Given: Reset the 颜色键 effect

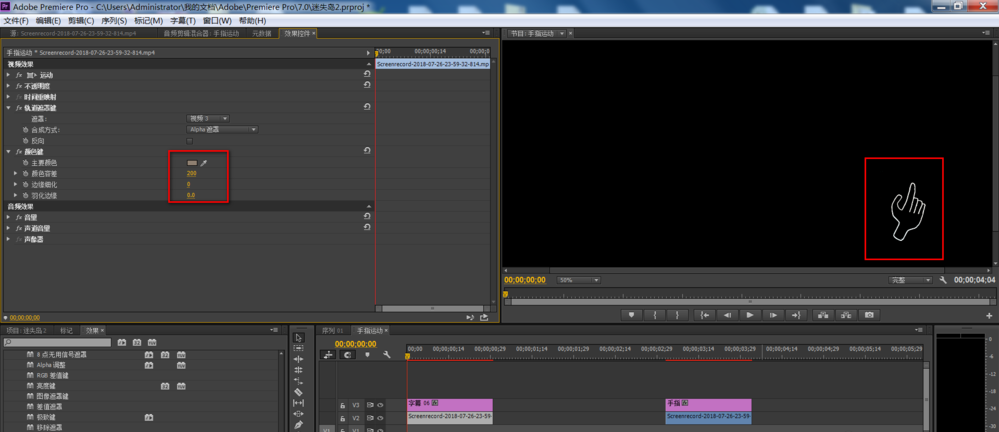Looking at the screenshot, I should (367, 151).
